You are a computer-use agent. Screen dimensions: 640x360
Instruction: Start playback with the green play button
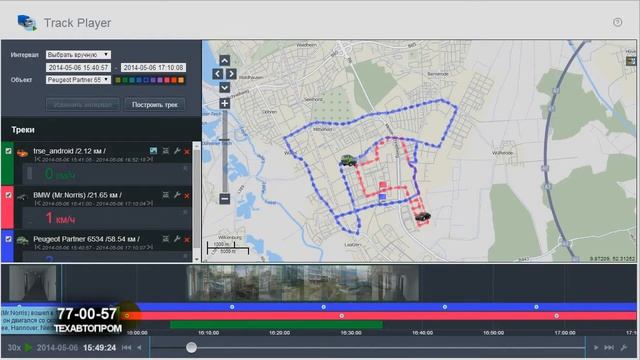pos(28,347)
